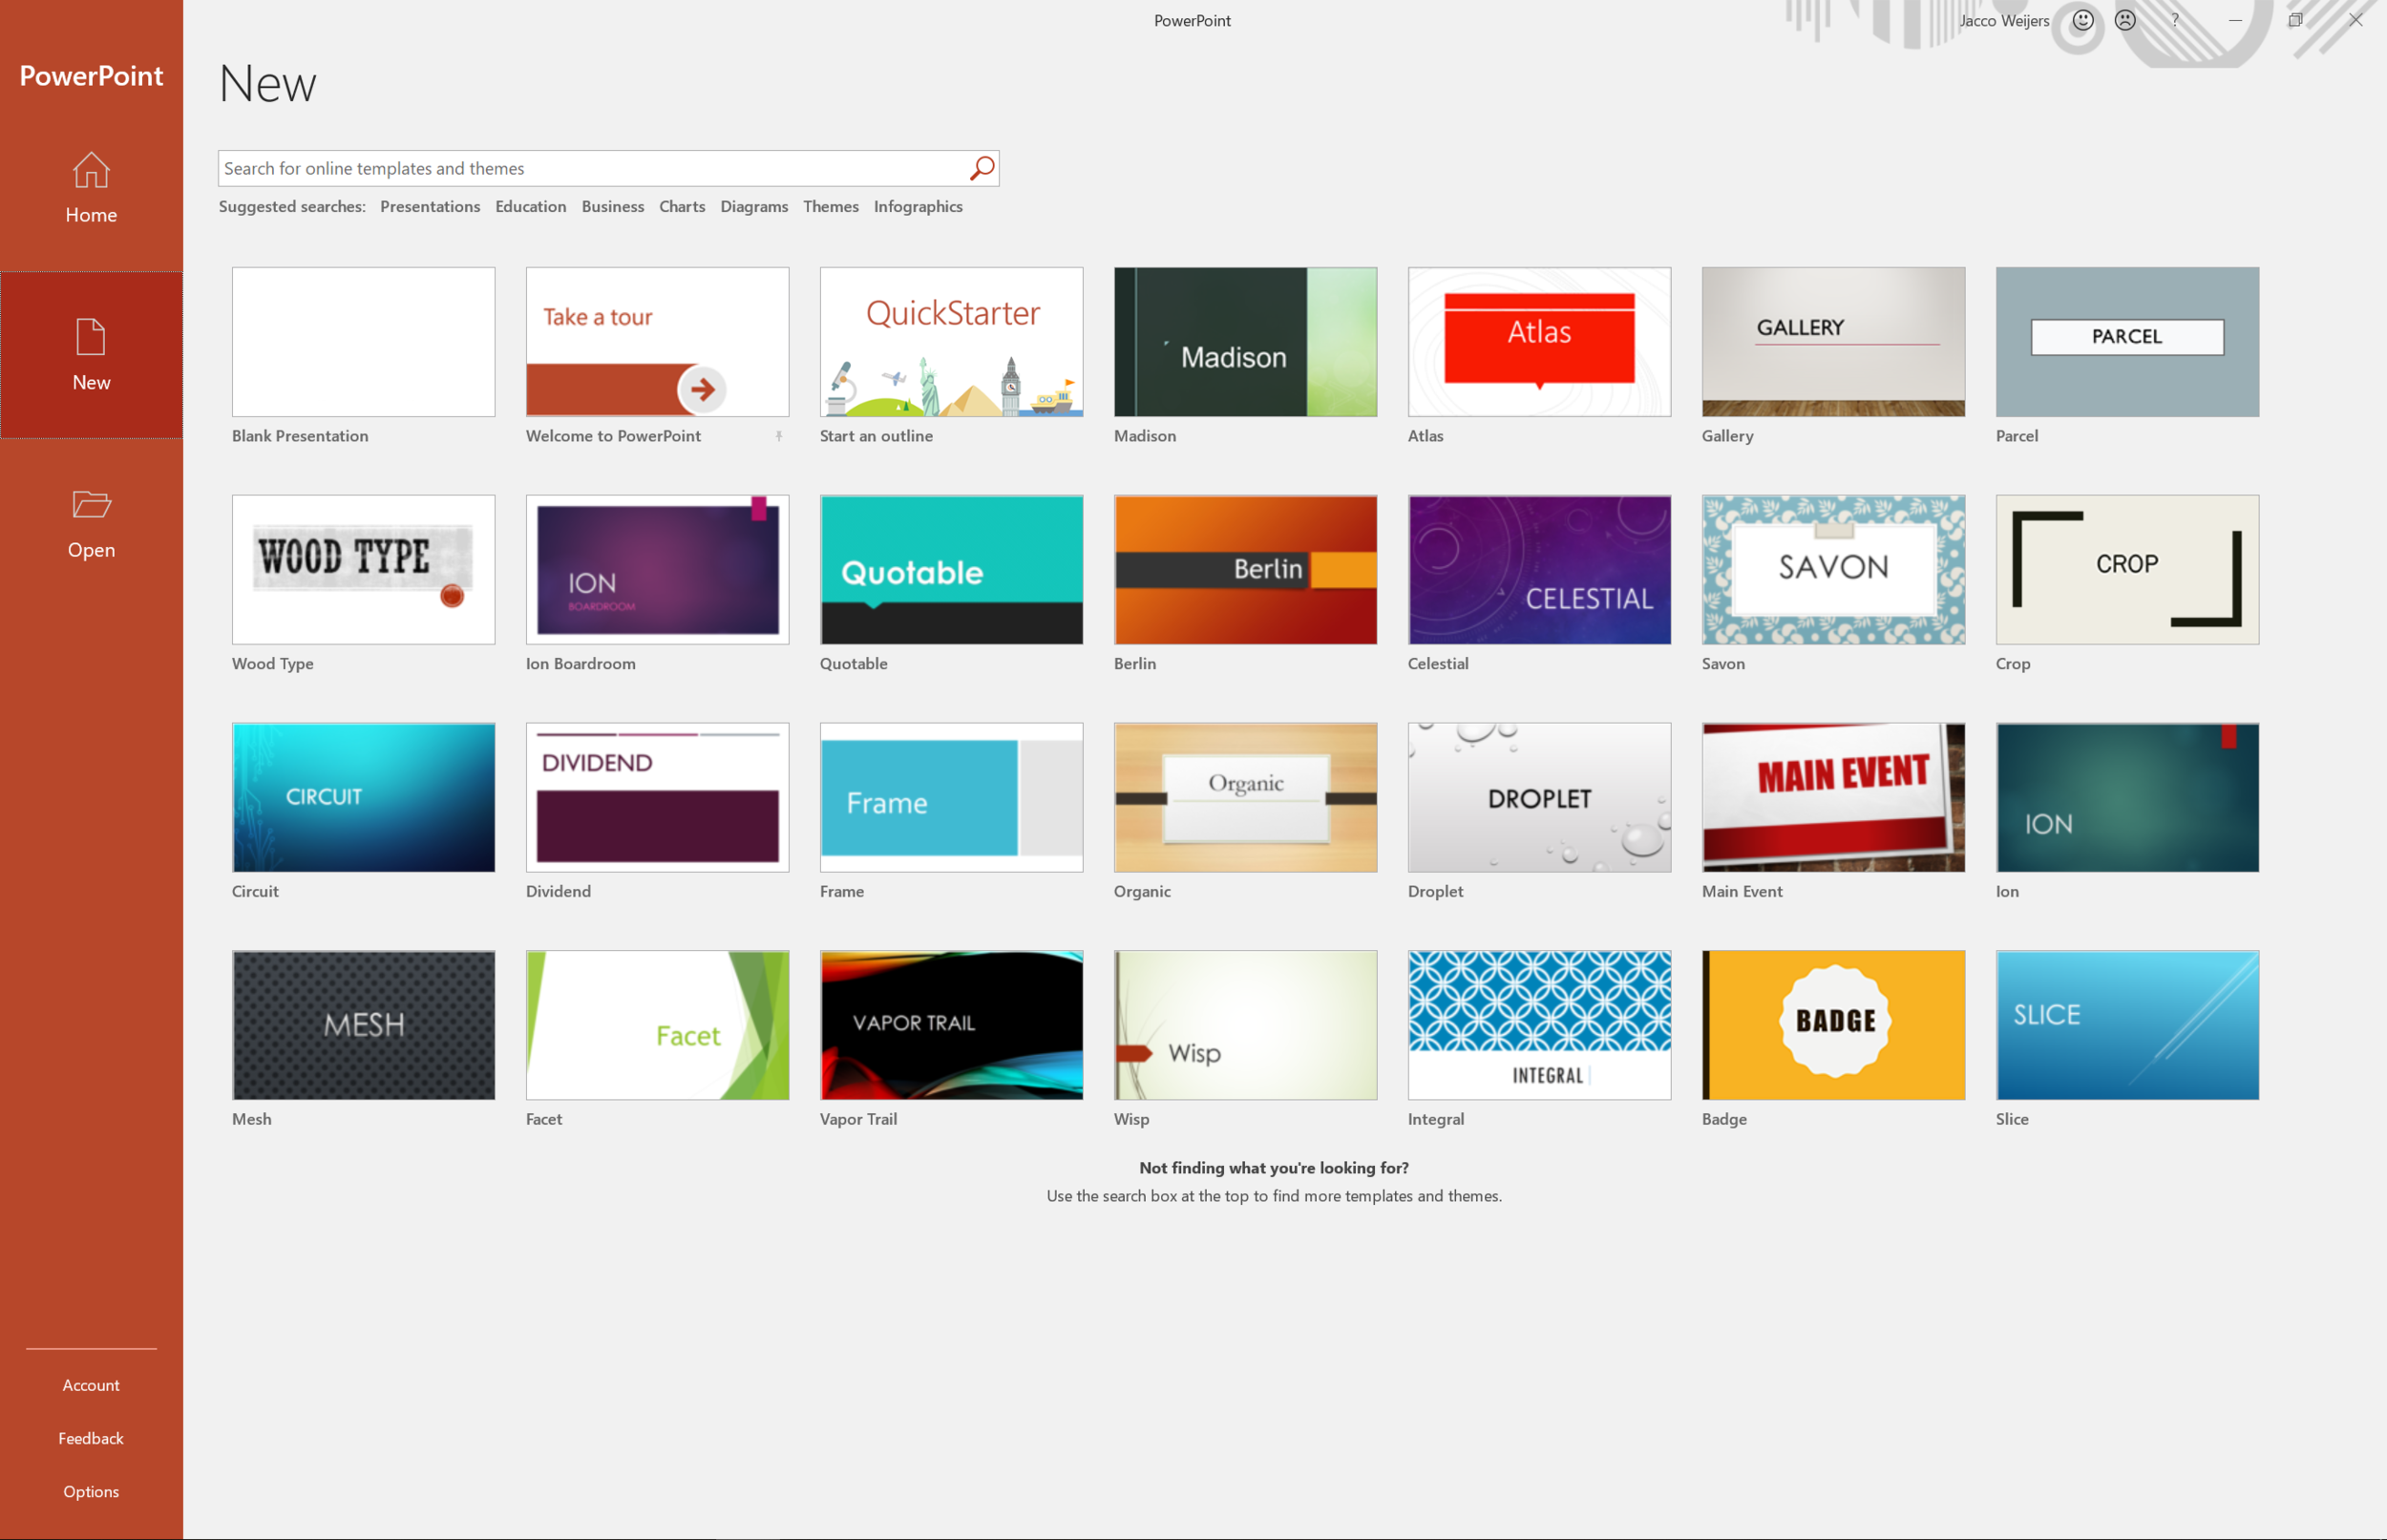
Task: Search suggested Education category
Action: (531, 206)
